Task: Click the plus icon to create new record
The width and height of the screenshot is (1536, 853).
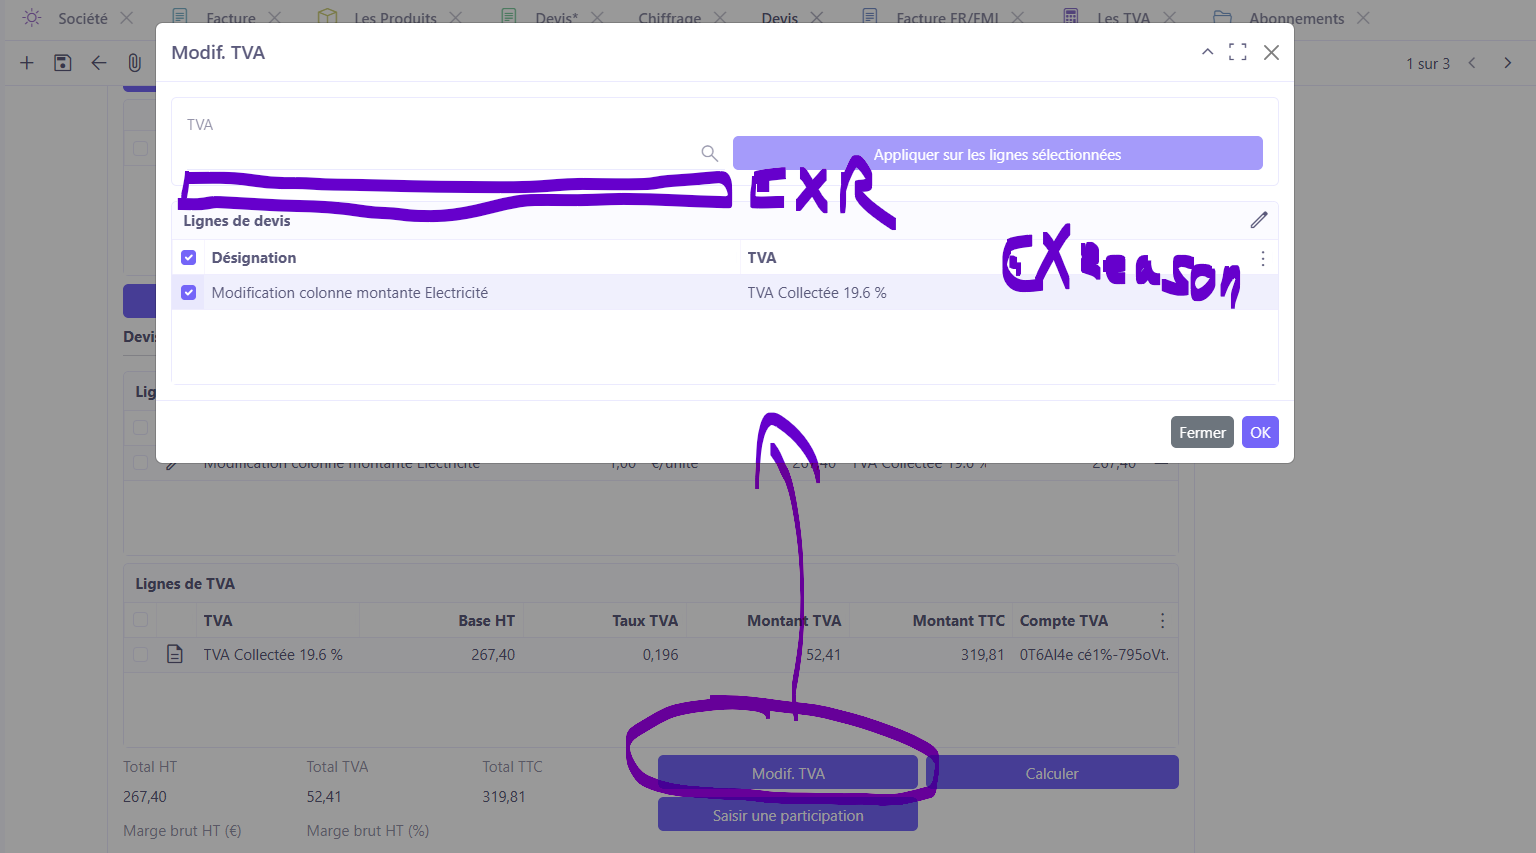Action: 27,63
